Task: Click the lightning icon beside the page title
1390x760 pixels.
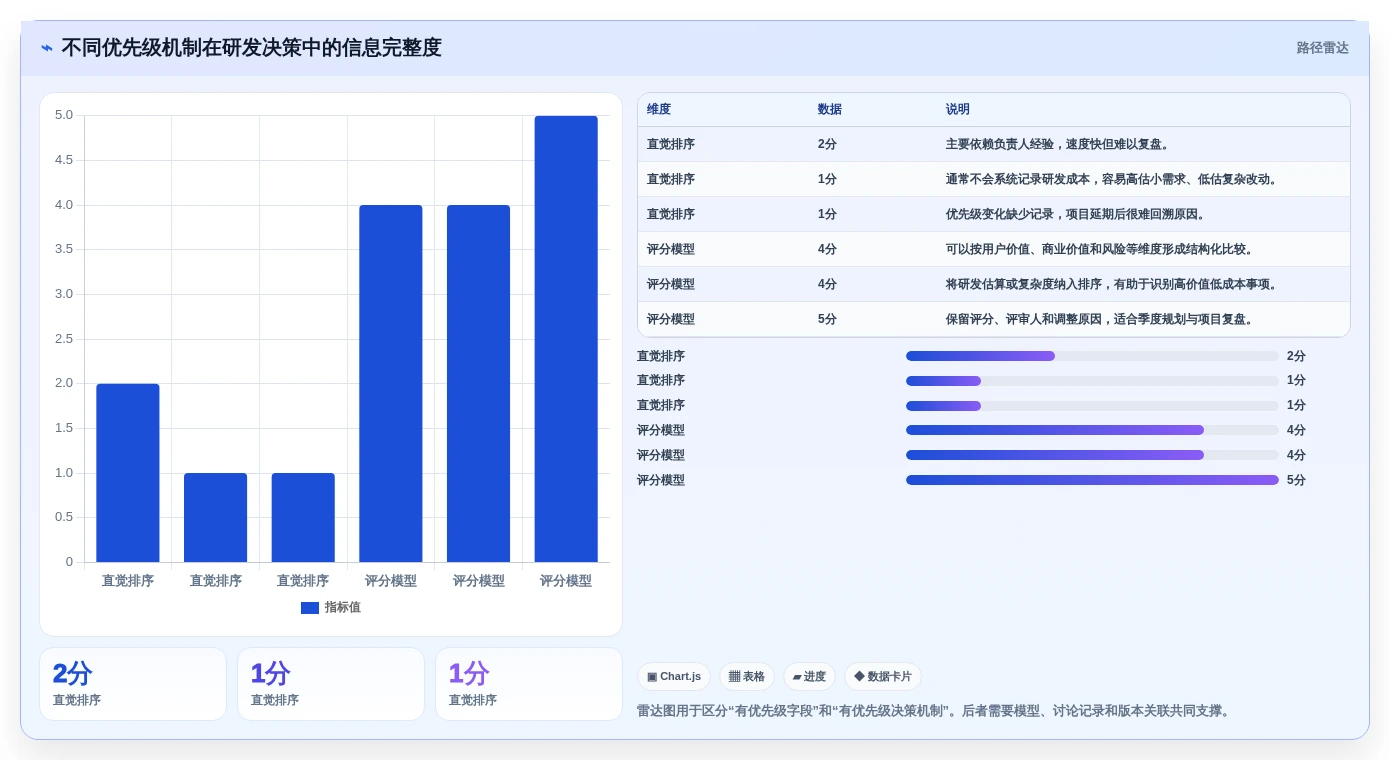Action: [47, 48]
